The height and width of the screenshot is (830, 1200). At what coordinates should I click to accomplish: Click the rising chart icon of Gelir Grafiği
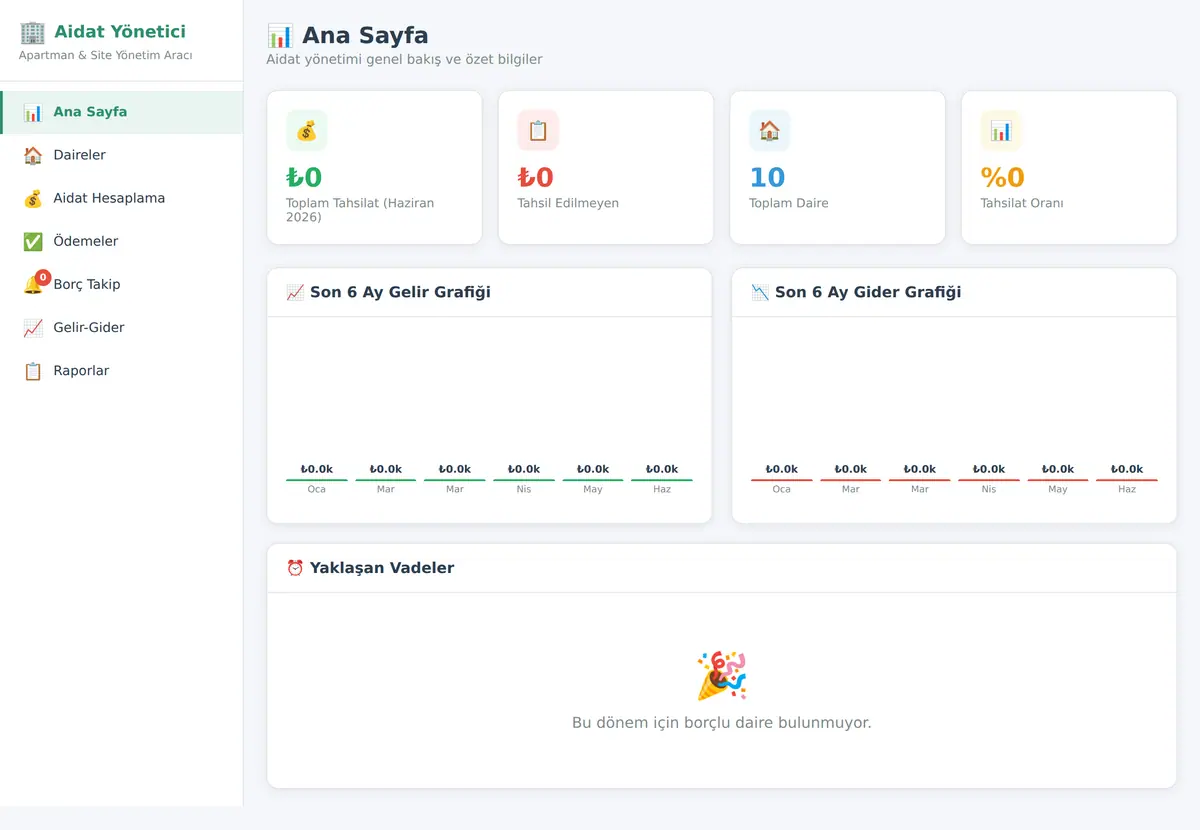pos(295,292)
